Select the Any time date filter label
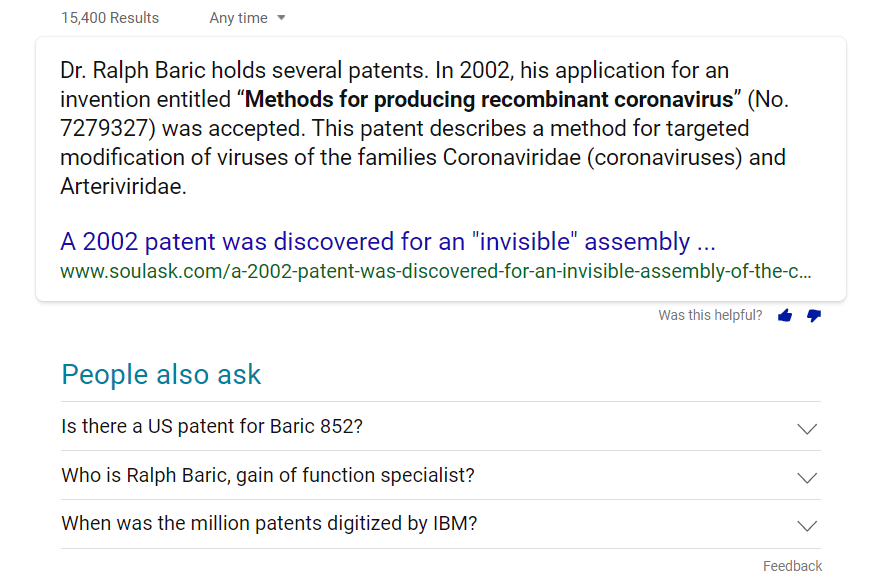The height and width of the screenshot is (588, 880). [x=239, y=18]
